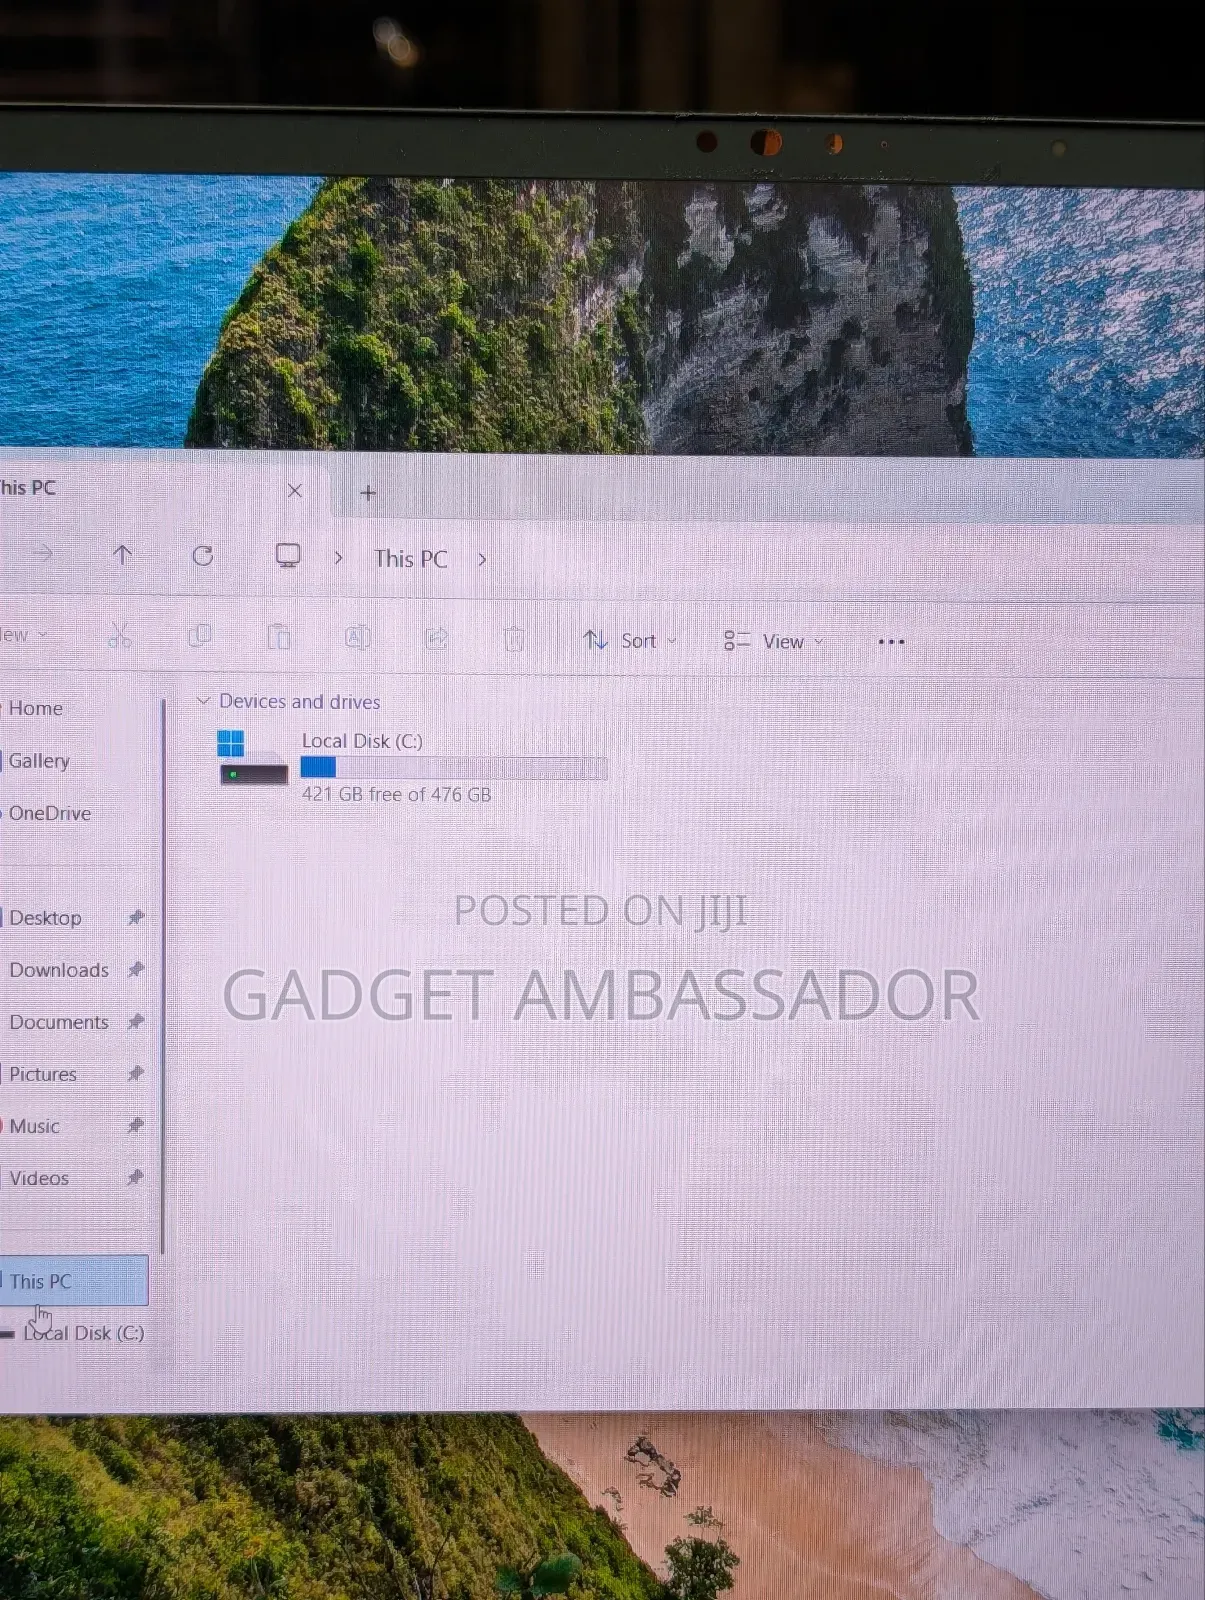The width and height of the screenshot is (1205, 1600).
Task: Click the Share icon in toolbar
Action: (x=437, y=638)
